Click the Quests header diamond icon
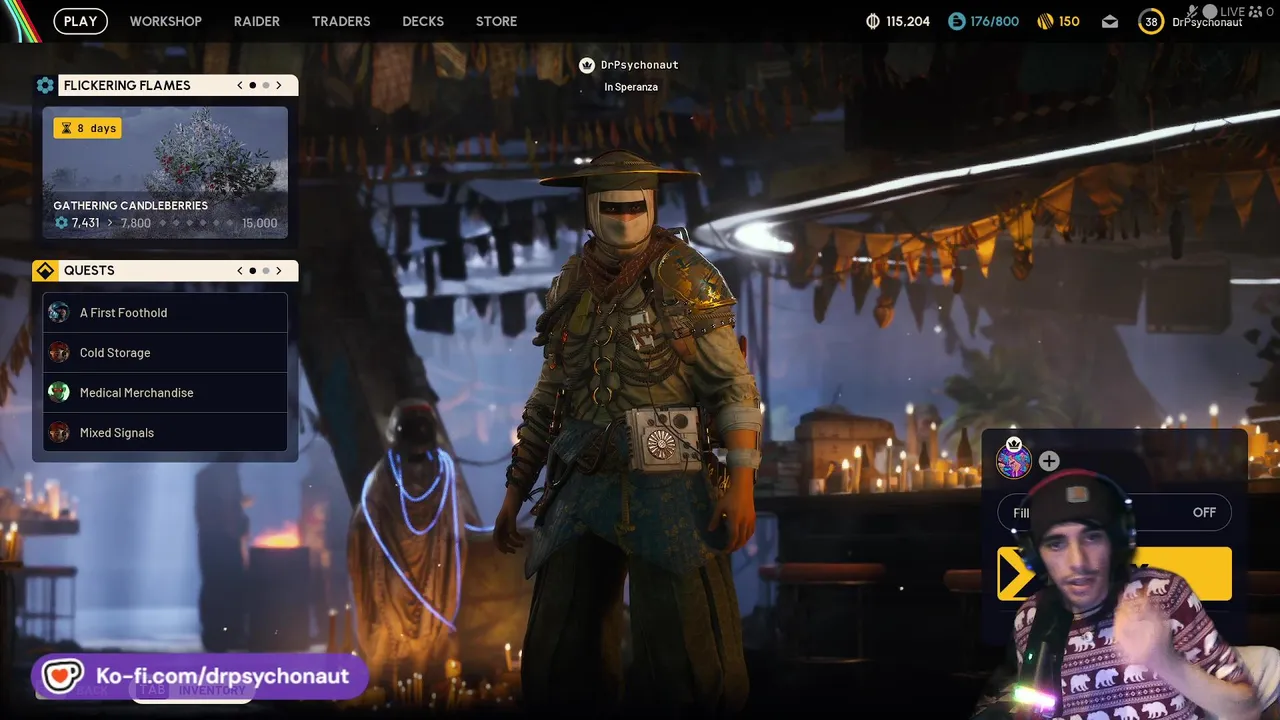Viewport: 1280px width, 720px height. coord(45,270)
